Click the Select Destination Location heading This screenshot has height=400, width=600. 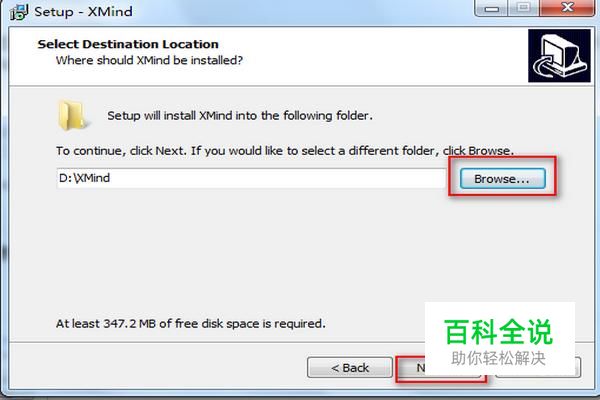coord(128,44)
